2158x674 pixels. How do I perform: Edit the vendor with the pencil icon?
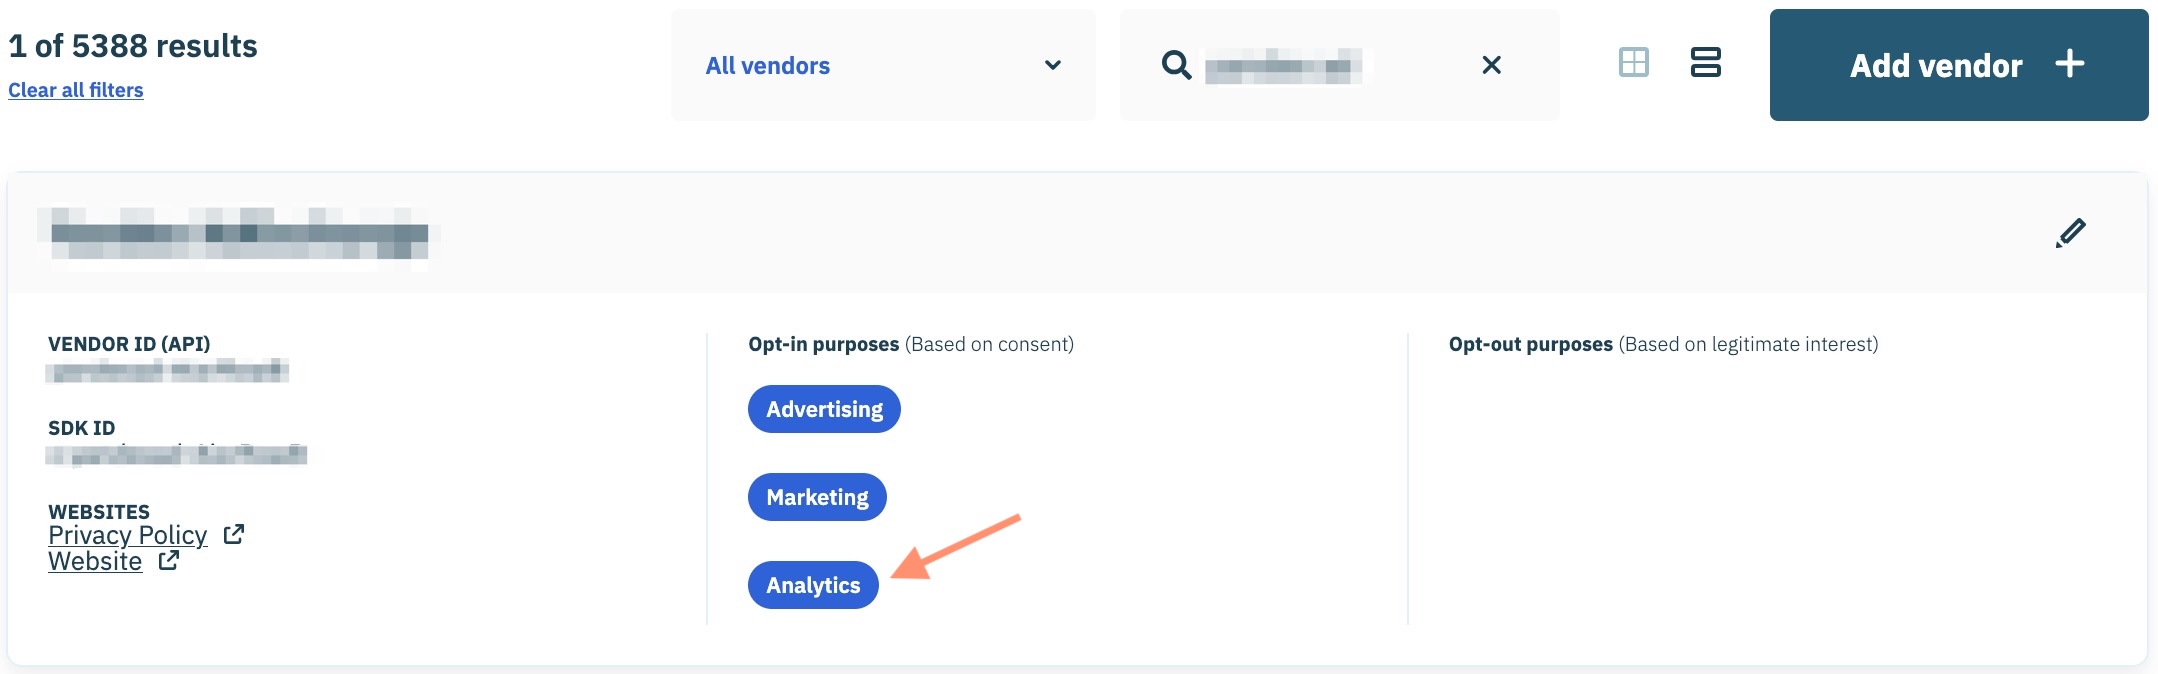pyautogui.click(x=2070, y=233)
